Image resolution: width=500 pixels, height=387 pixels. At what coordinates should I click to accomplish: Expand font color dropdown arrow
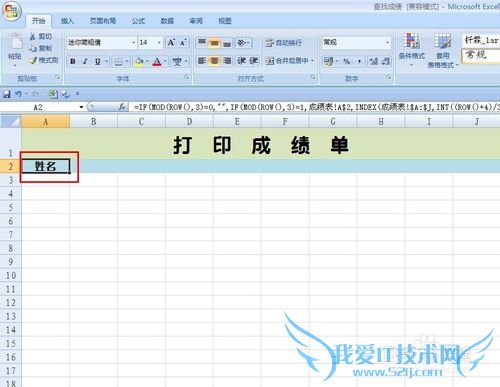point(165,62)
